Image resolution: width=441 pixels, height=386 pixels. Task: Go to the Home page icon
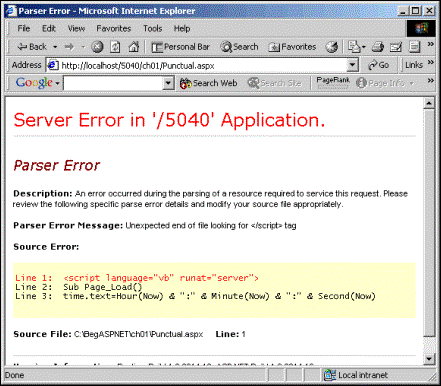[x=134, y=47]
